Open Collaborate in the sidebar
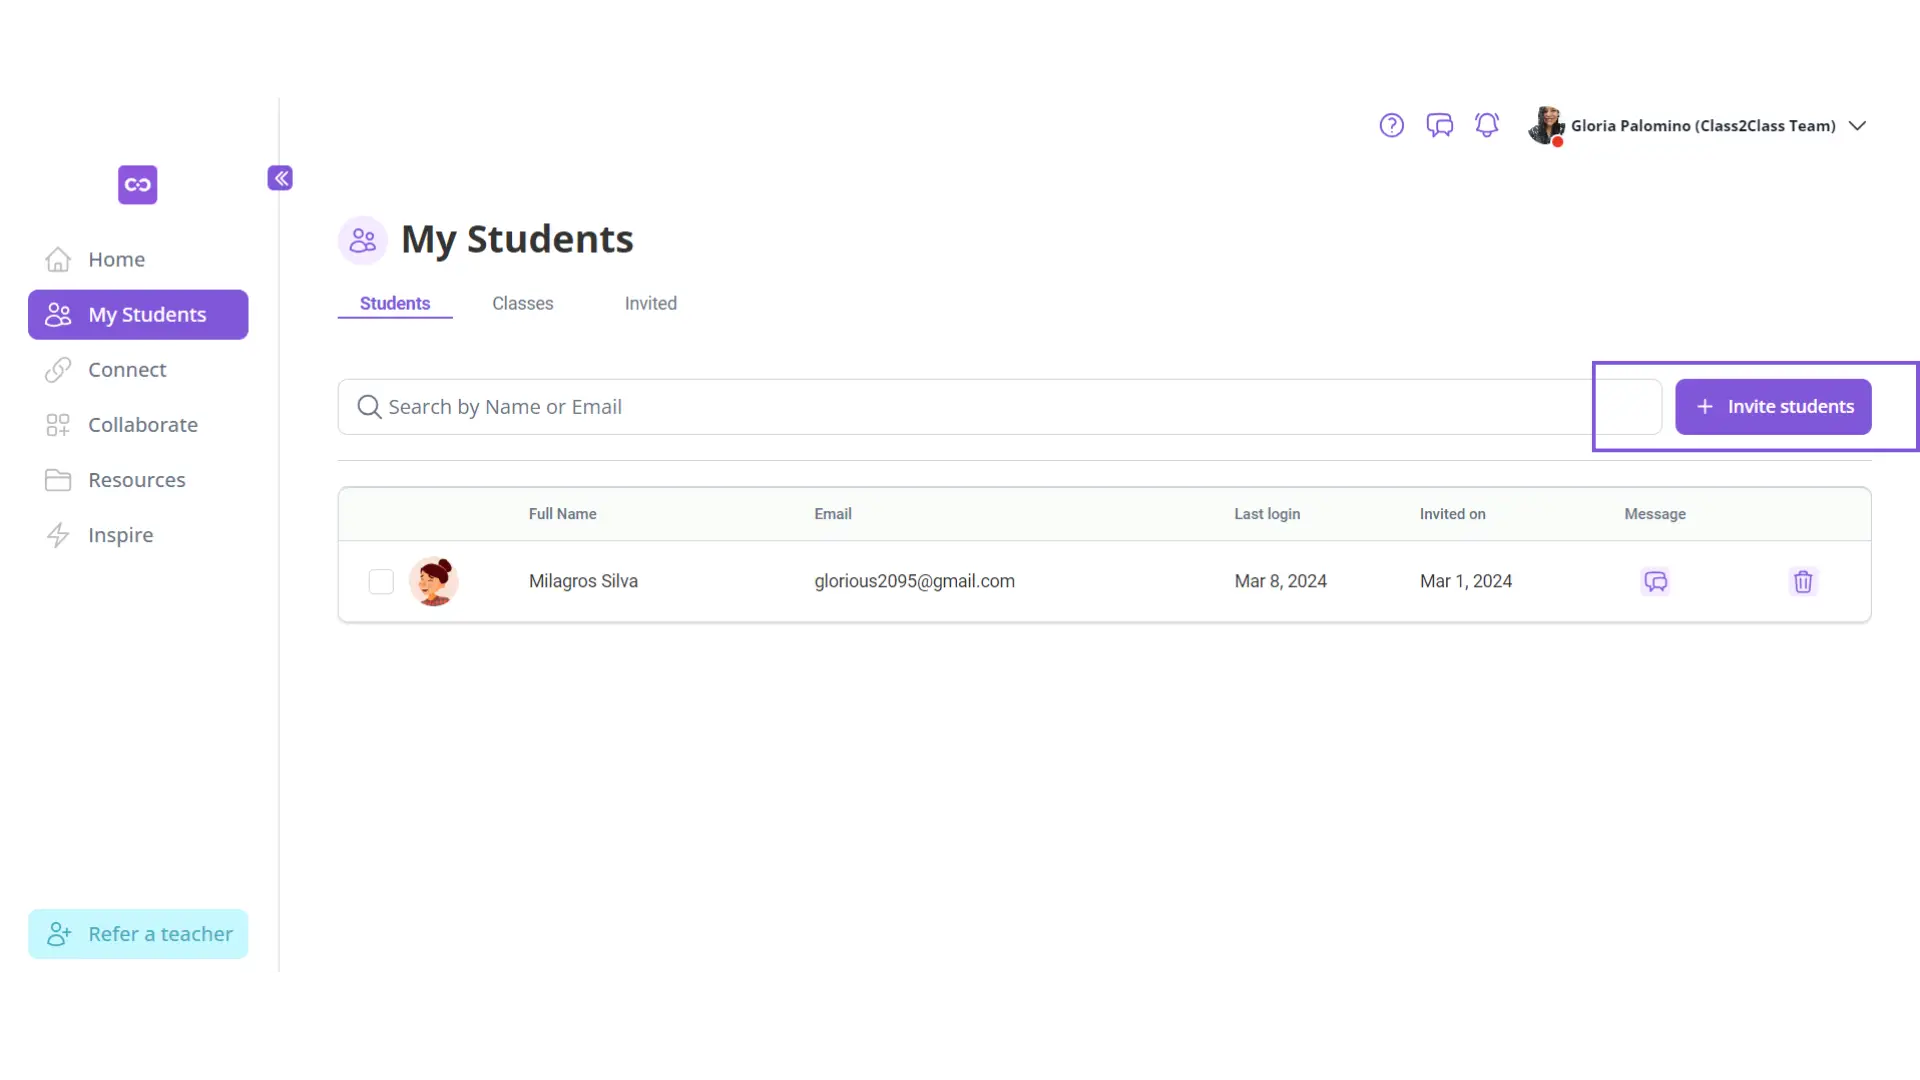 pyautogui.click(x=138, y=425)
